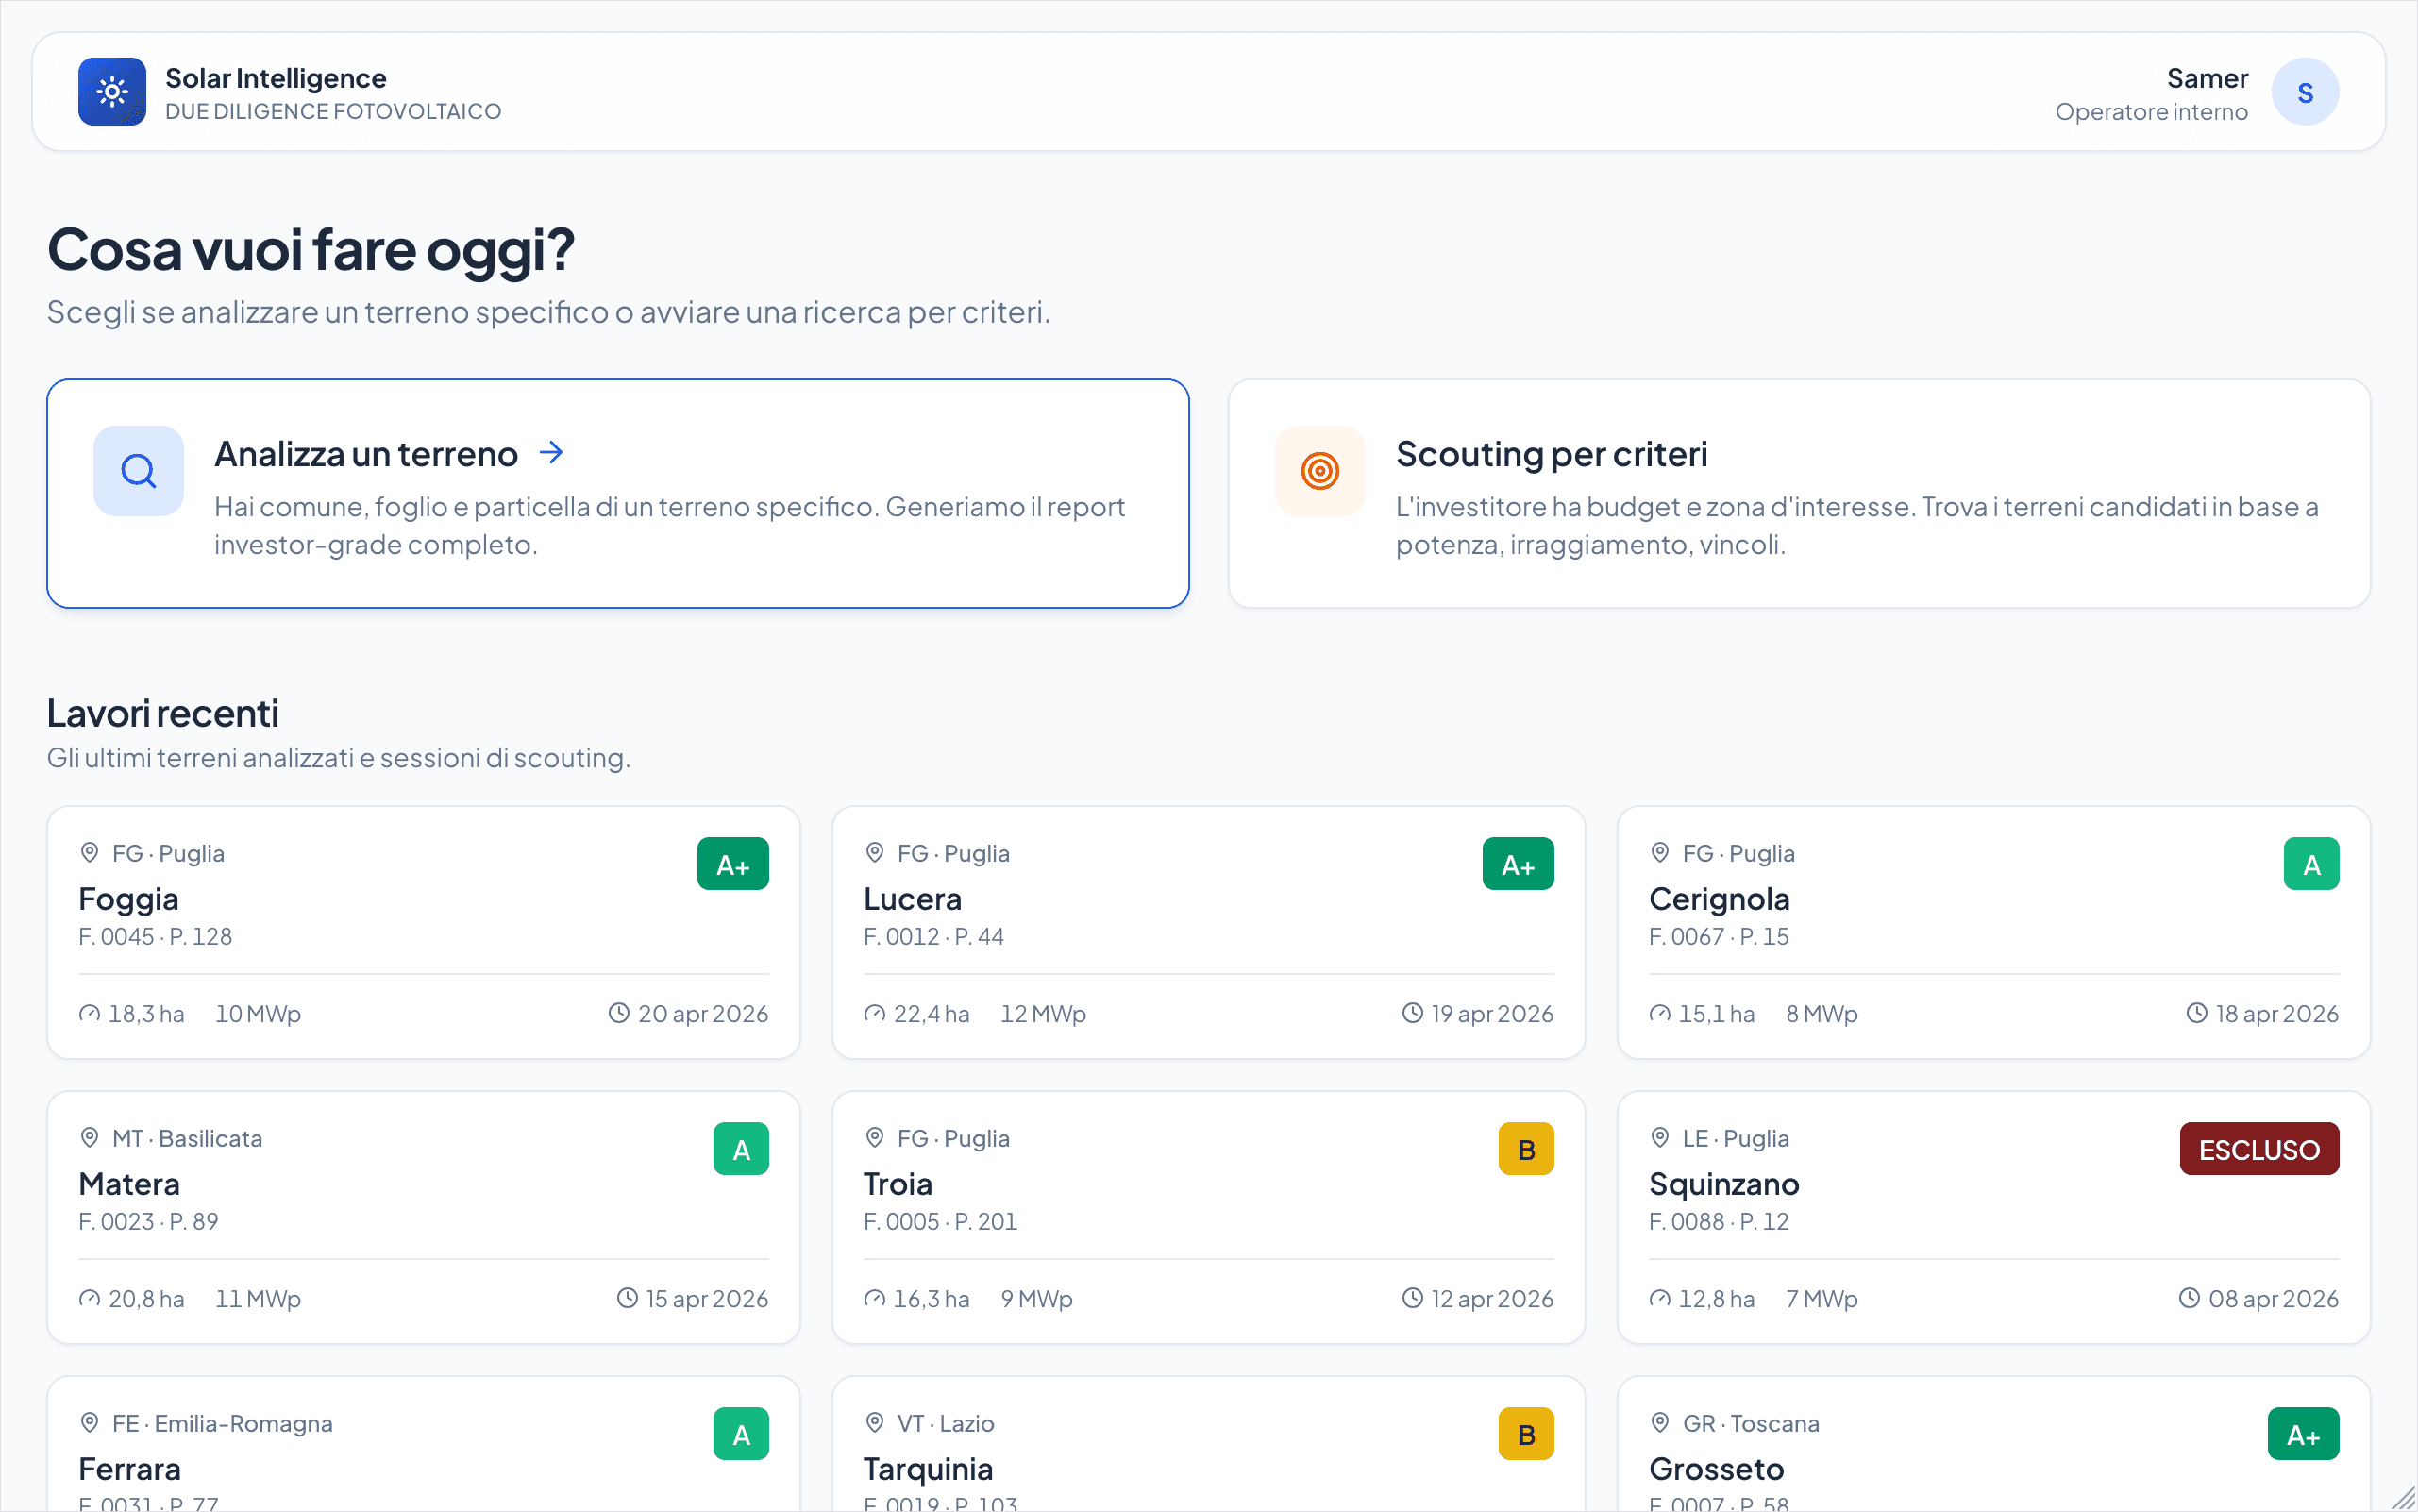Click the '12 MWp' value on Lucera card
2418x1512 pixels.
[1043, 1014]
